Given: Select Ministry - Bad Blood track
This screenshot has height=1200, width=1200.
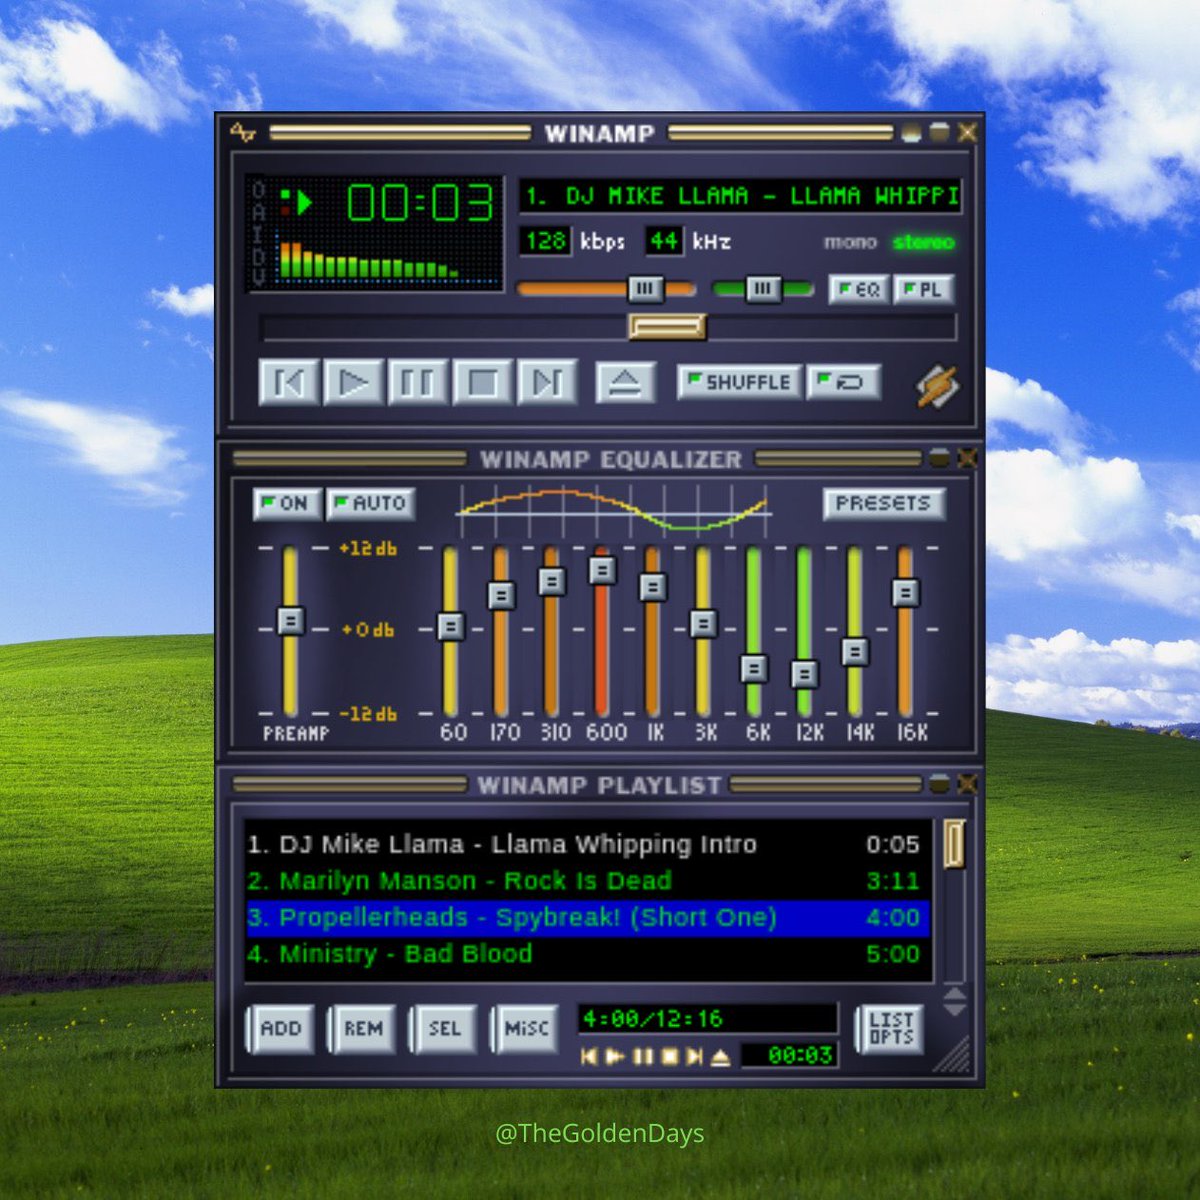Looking at the screenshot, I should 588,954.
